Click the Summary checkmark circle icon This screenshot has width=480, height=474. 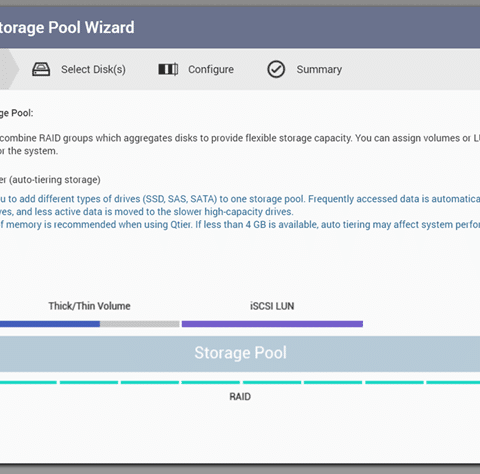click(x=276, y=69)
